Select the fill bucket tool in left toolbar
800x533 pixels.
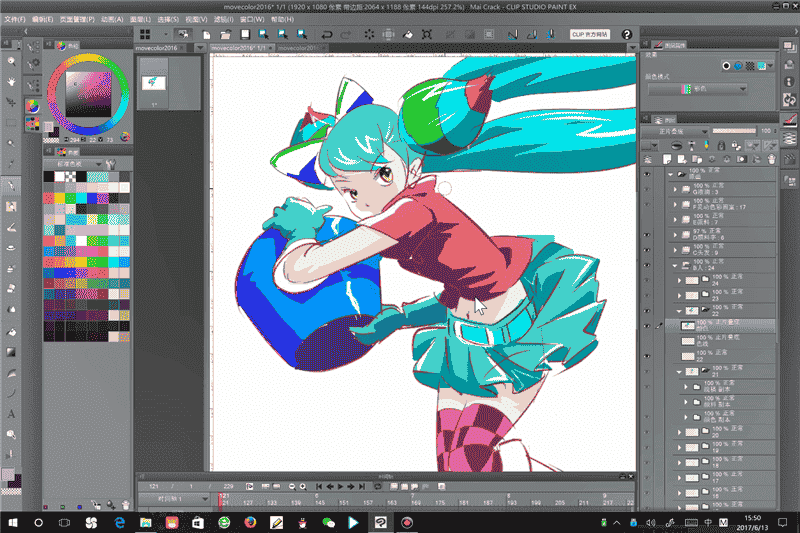coord(11,332)
